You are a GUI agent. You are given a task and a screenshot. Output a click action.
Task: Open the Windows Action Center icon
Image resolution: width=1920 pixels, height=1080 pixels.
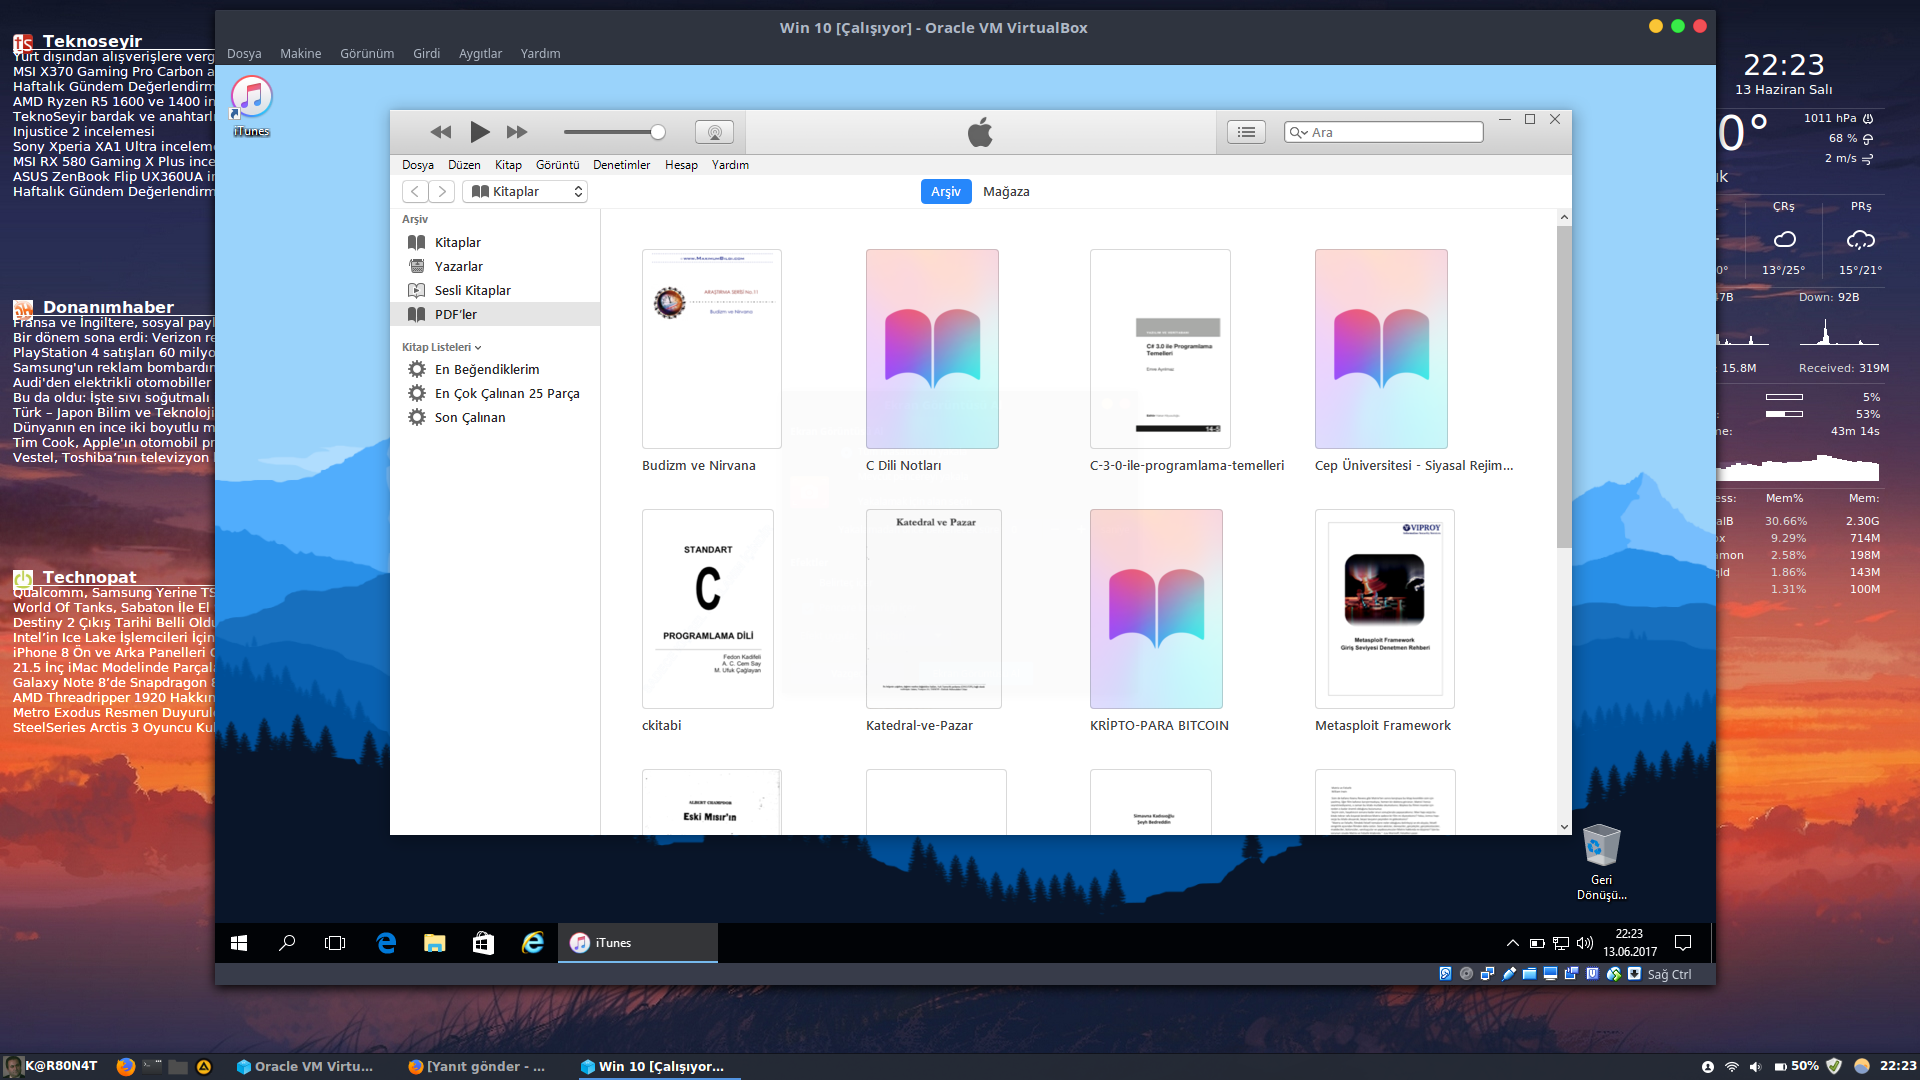tap(1683, 943)
